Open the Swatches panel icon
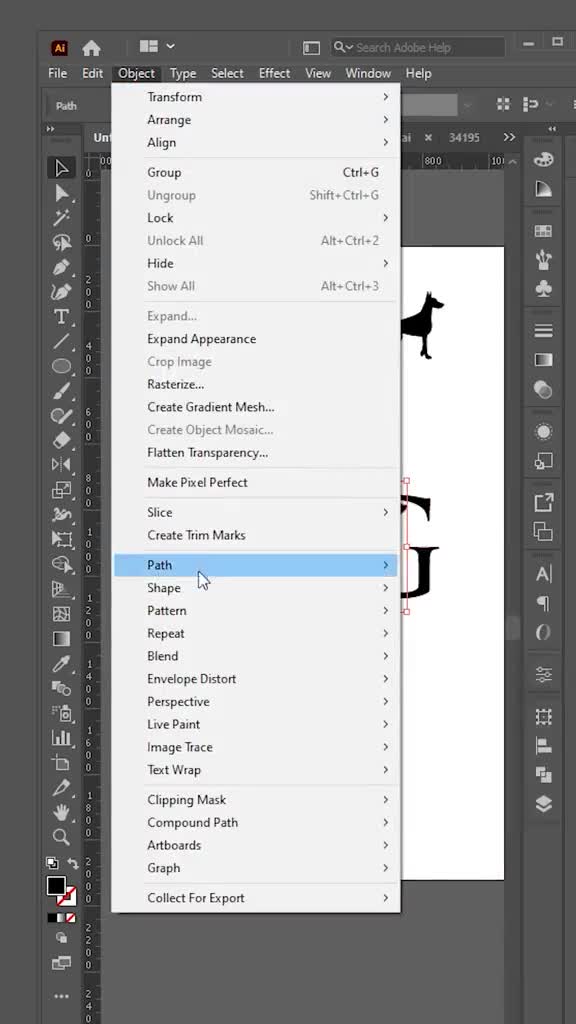Screen dimensions: 576x1024 click(x=543, y=231)
